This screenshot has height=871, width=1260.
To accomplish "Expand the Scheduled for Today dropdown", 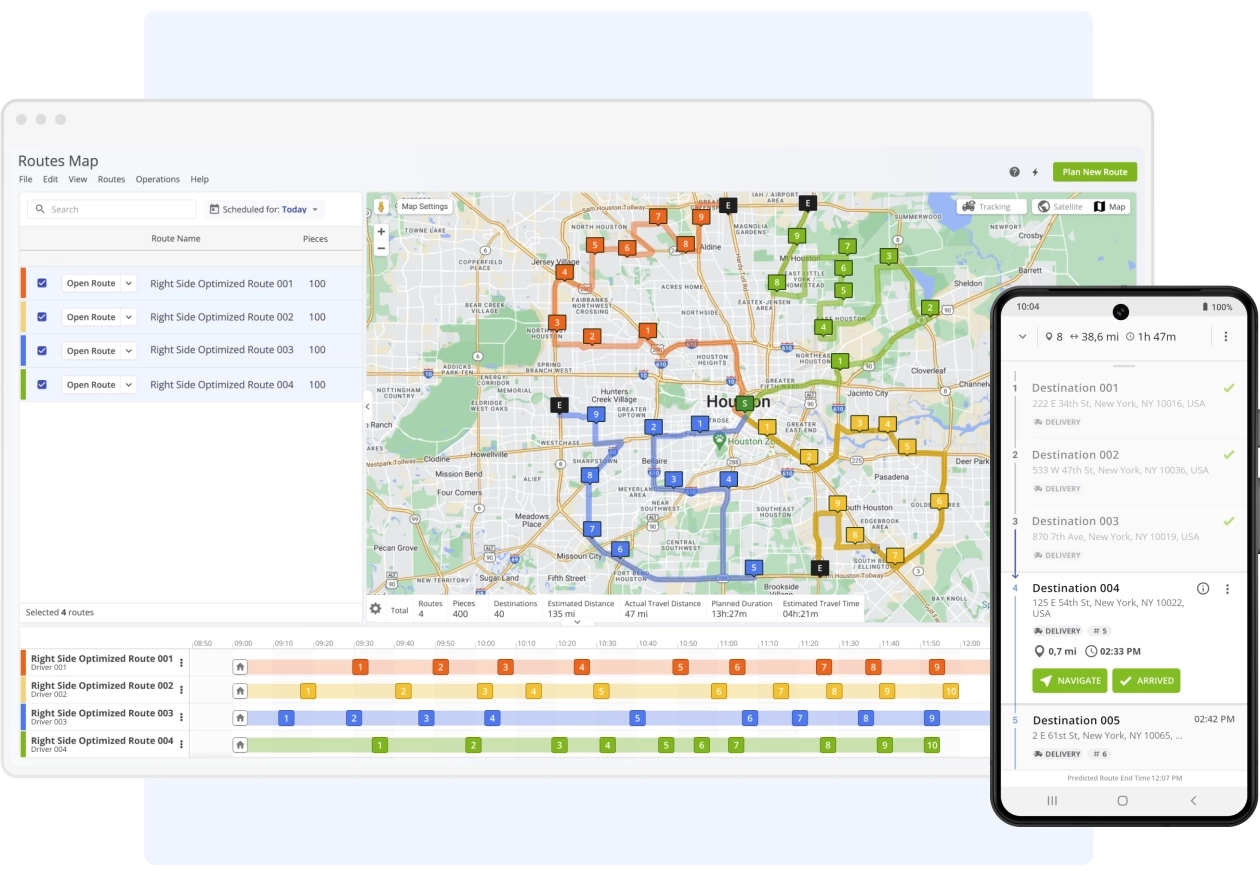I will (x=265, y=210).
